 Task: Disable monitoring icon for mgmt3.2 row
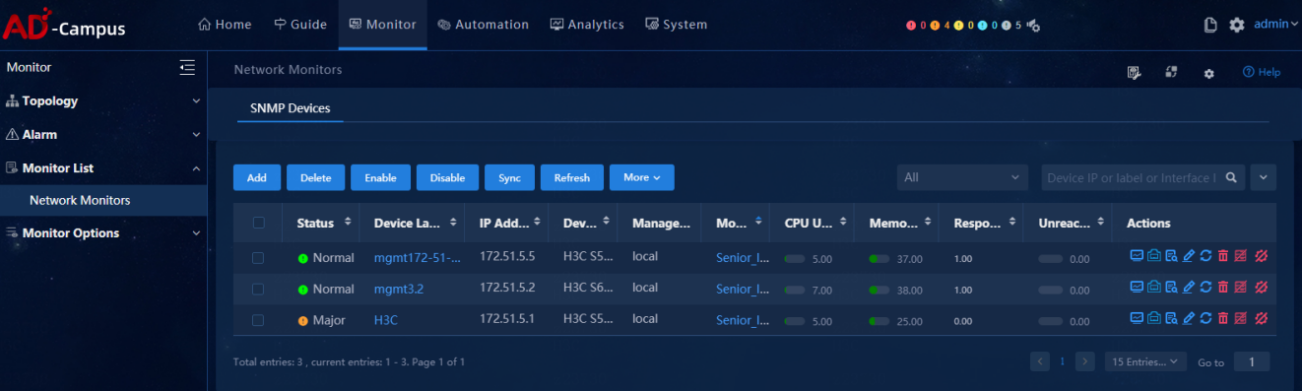(1241, 288)
